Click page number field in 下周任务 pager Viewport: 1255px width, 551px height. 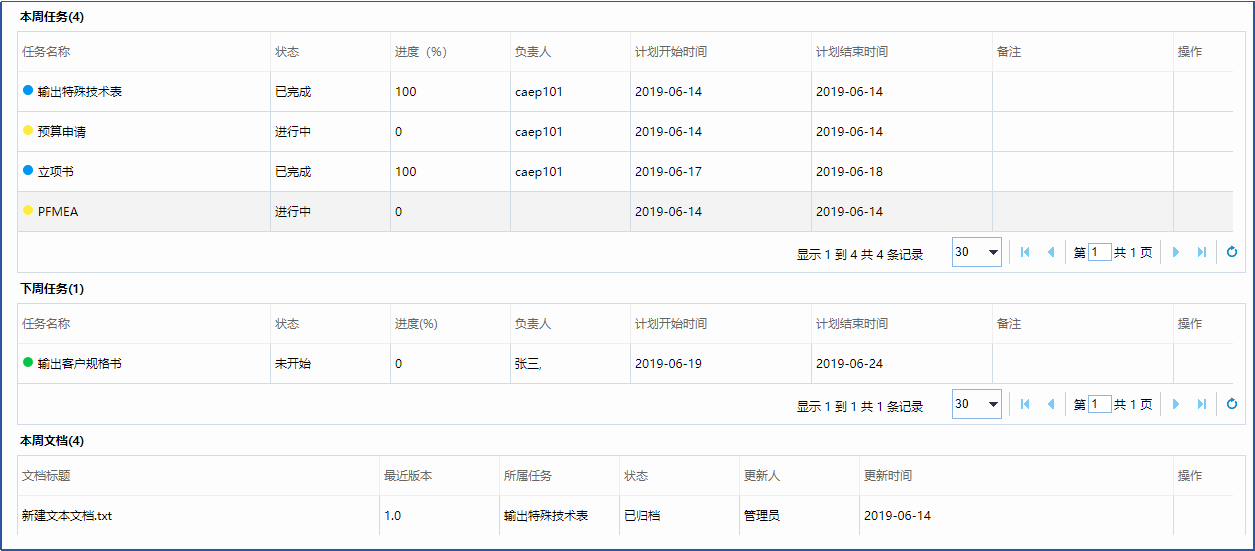[x=1099, y=405]
